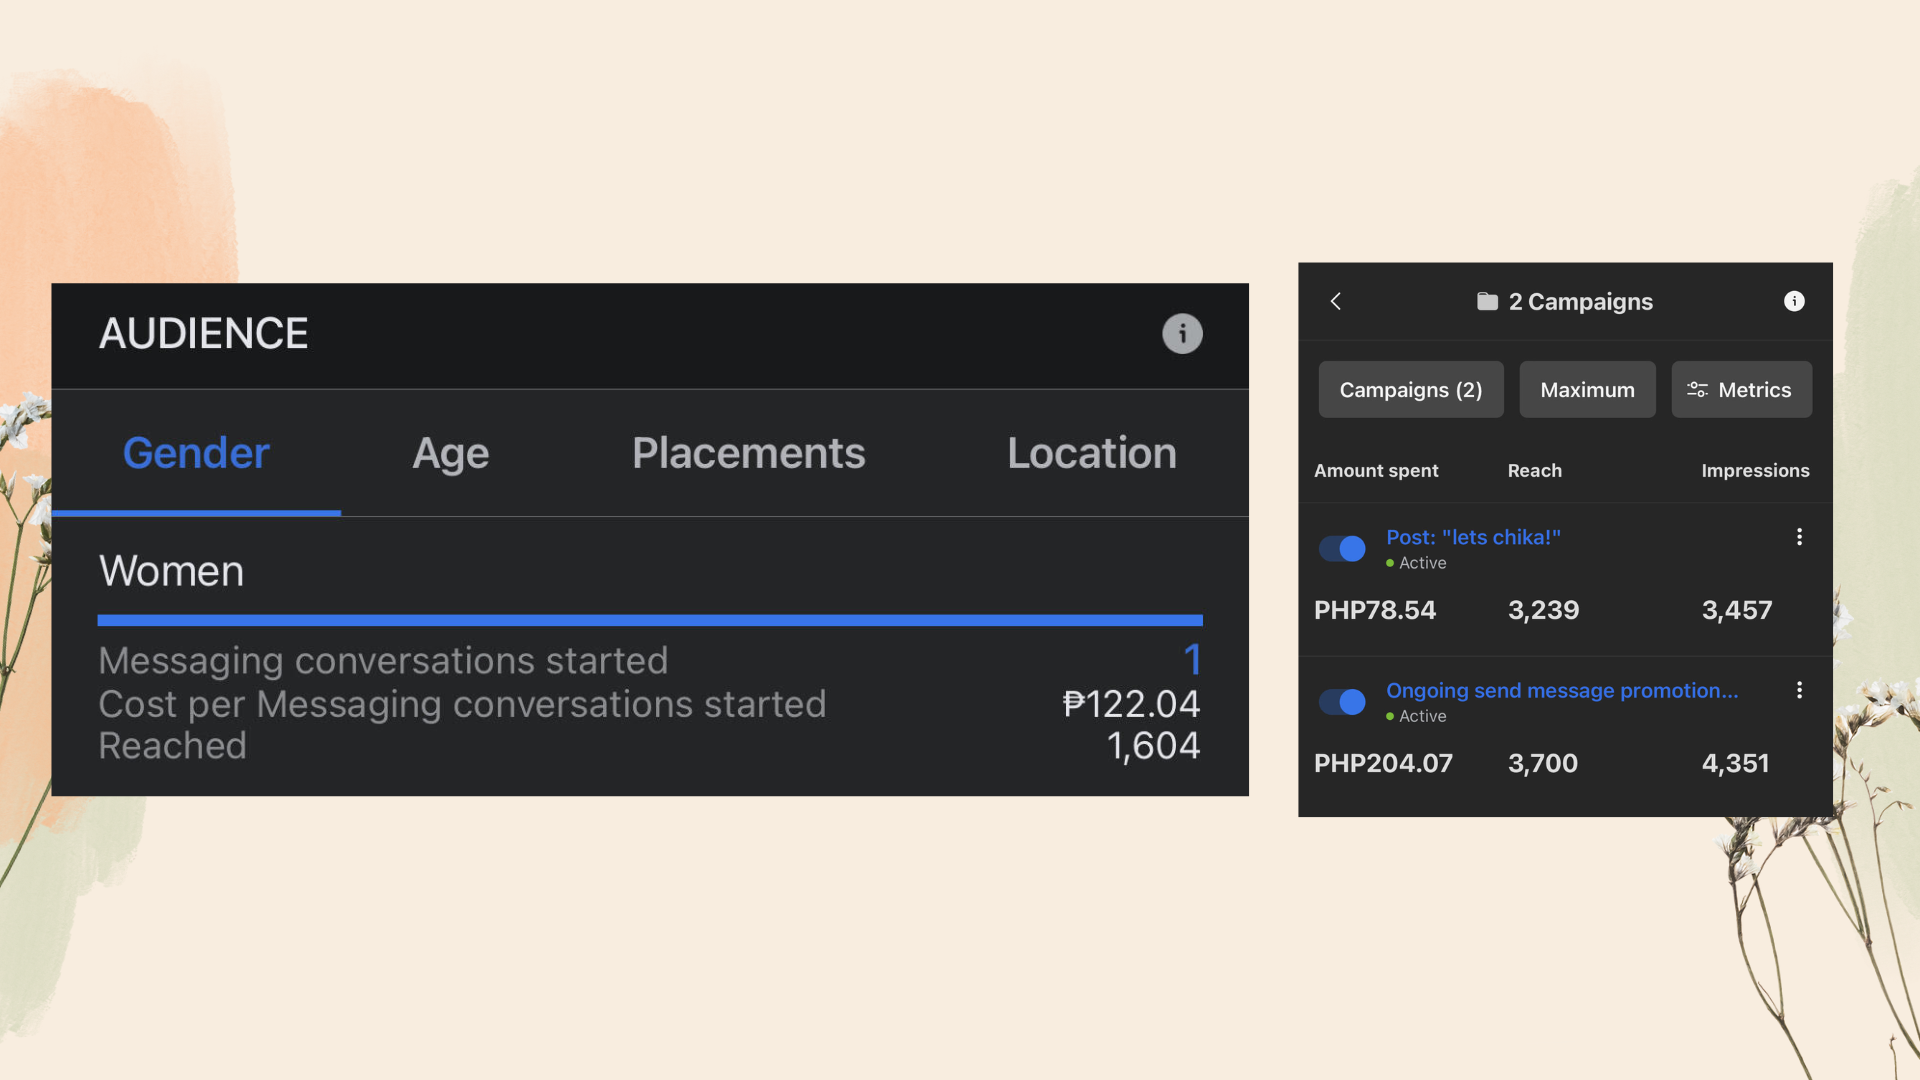This screenshot has width=1920, height=1080.
Task: Click green Active status dot under lets chika
Action: (x=1390, y=563)
